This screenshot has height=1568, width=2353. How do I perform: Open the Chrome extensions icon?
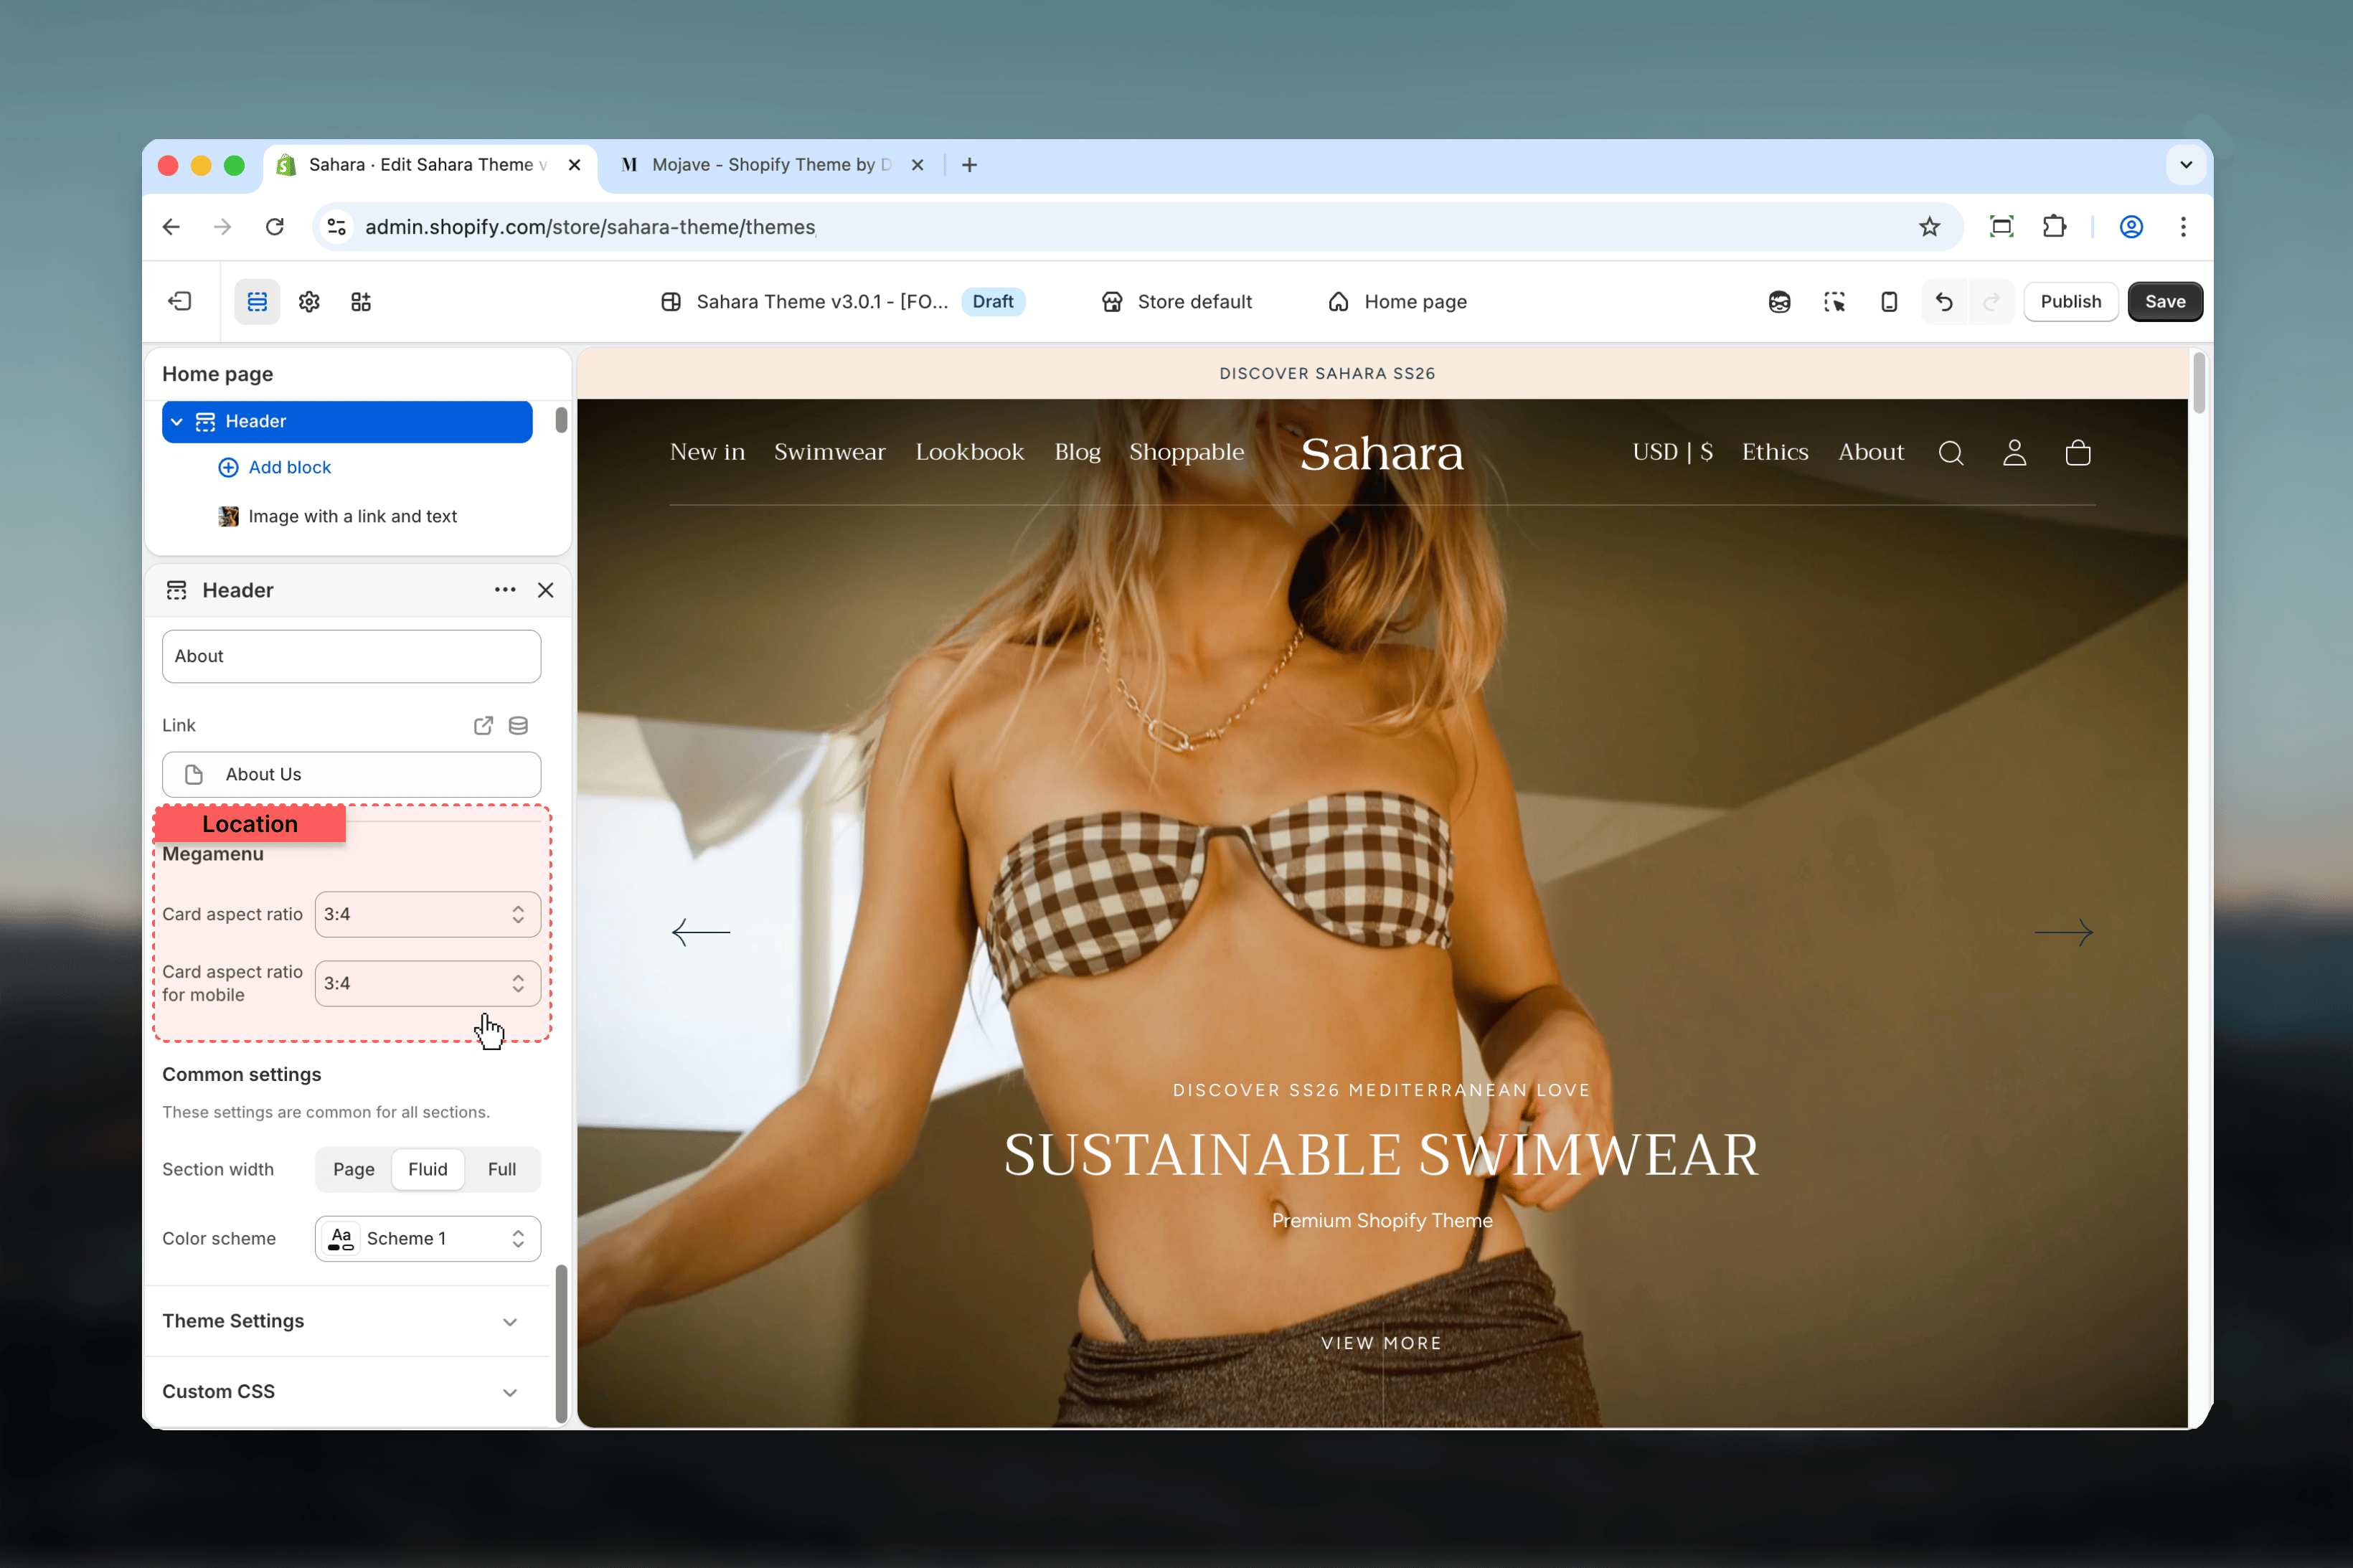(2054, 227)
